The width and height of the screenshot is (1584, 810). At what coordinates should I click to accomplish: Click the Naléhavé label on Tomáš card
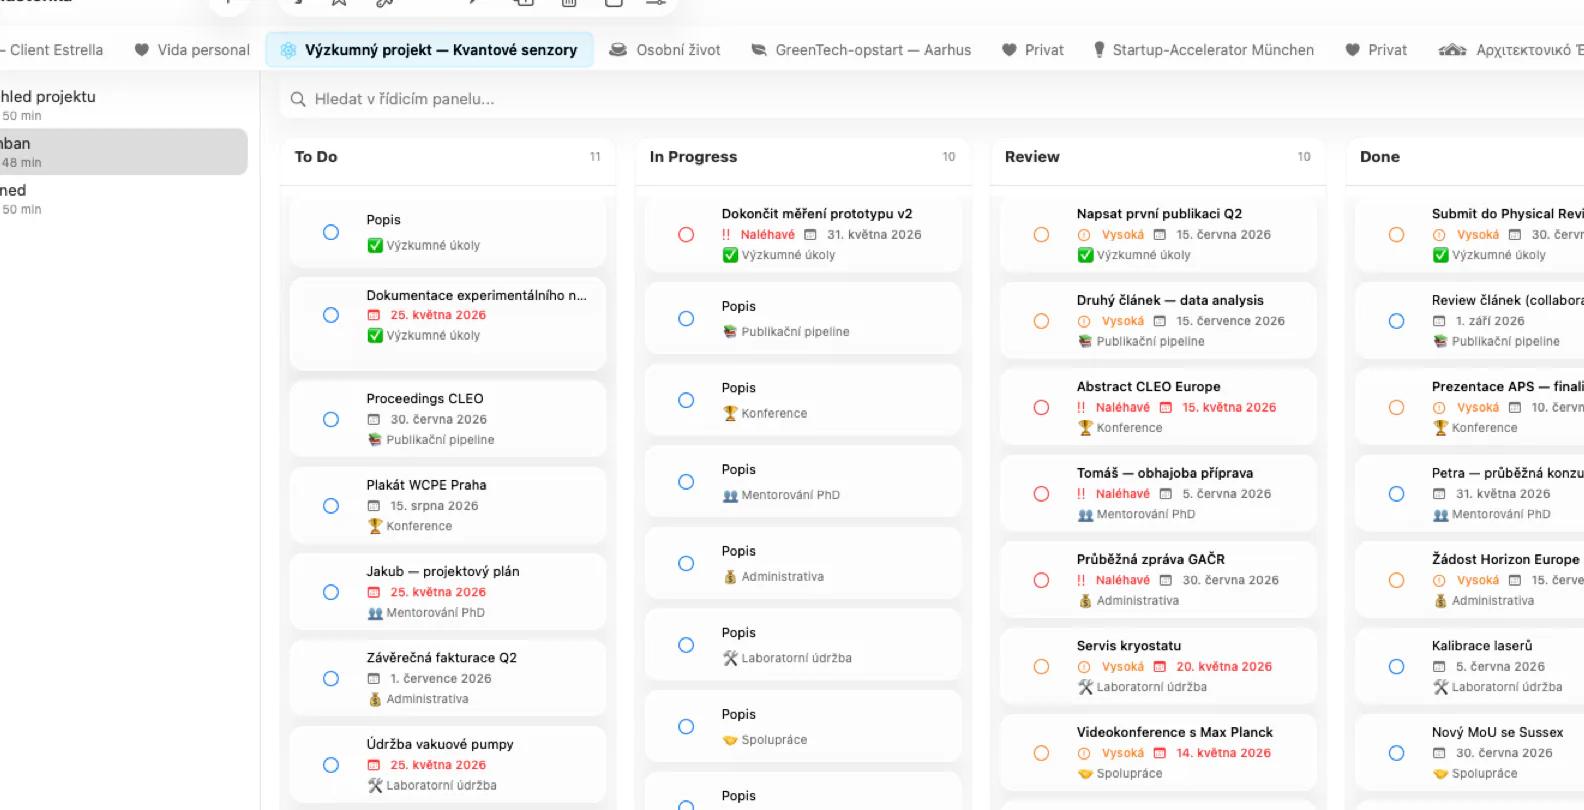pos(1123,494)
